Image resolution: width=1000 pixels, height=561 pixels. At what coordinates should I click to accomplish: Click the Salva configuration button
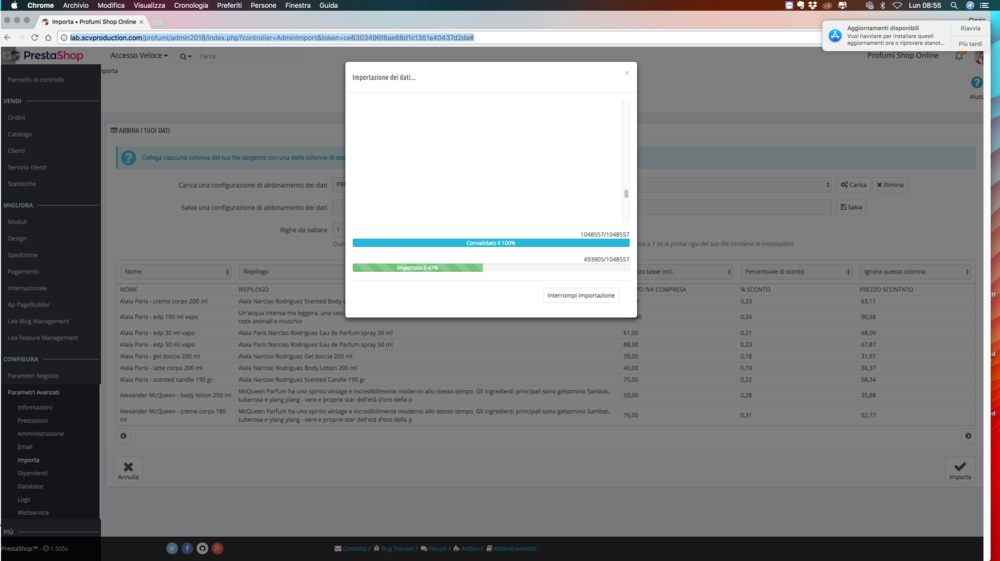coord(851,207)
